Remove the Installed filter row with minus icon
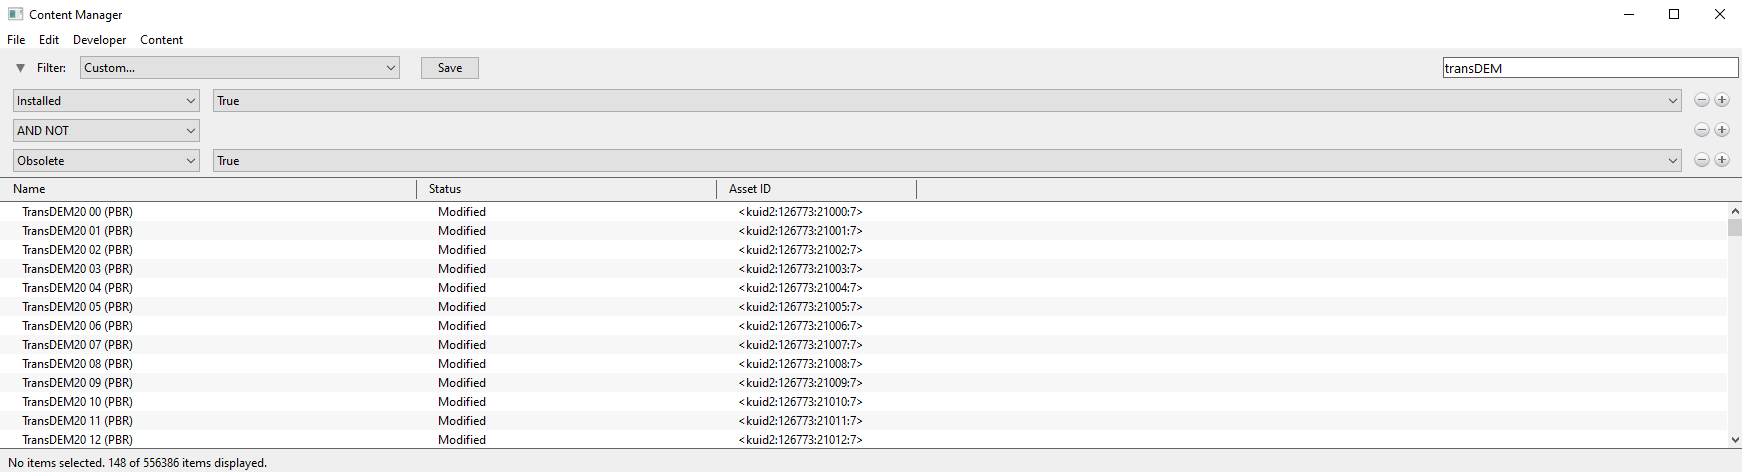Image resolution: width=1742 pixels, height=472 pixels. [1701, 100]
